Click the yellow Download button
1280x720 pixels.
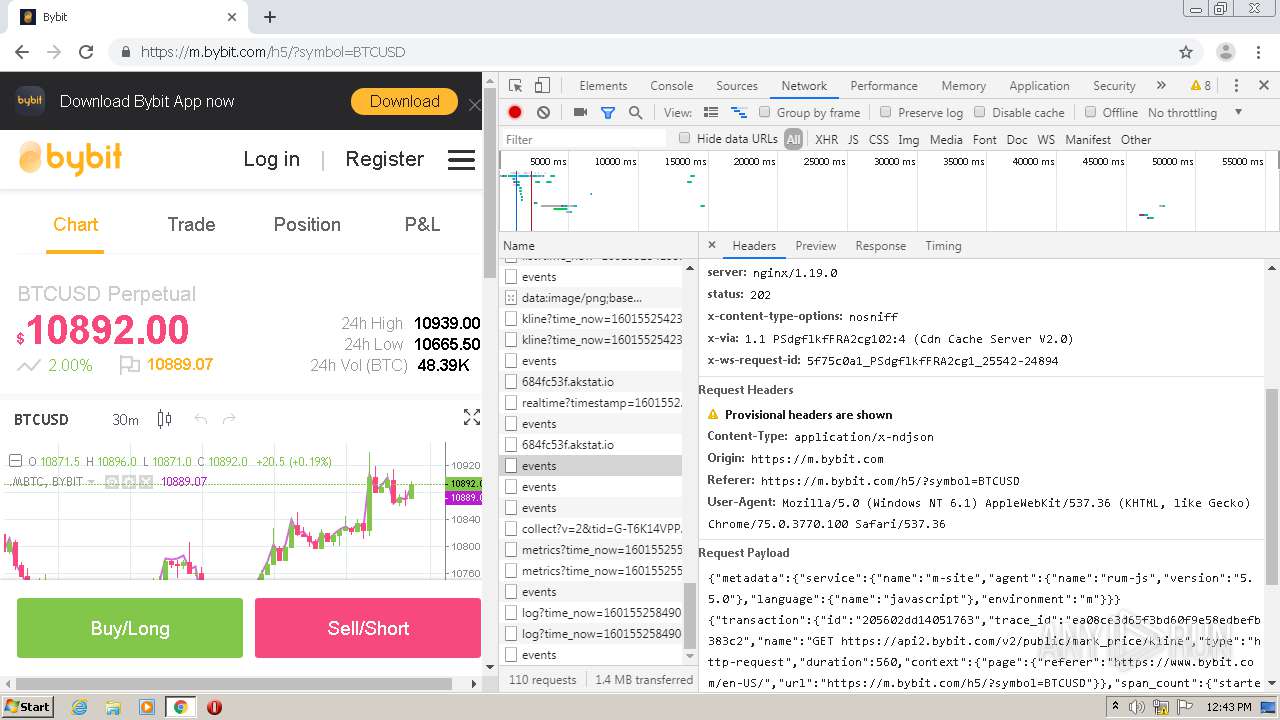(x=404, y=101)
